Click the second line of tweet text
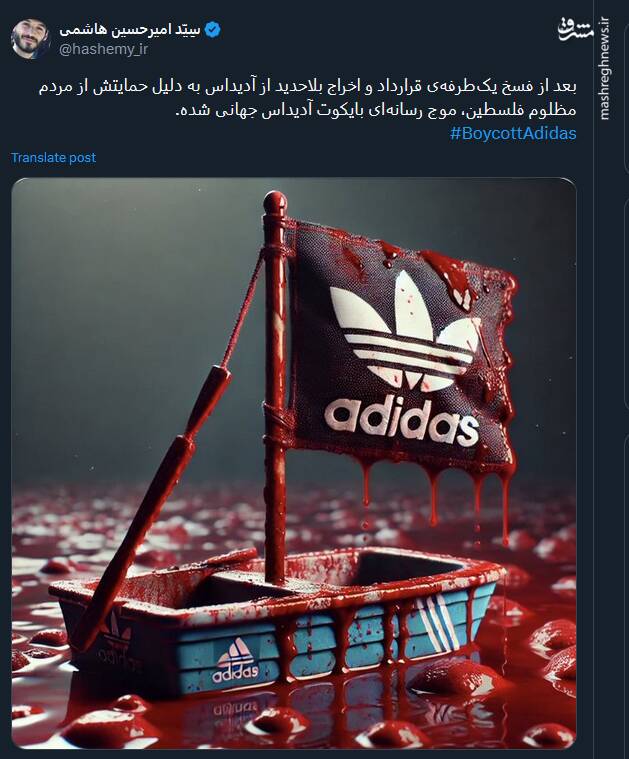This screenshot has width=629, height=759. (x=375, y=110)
